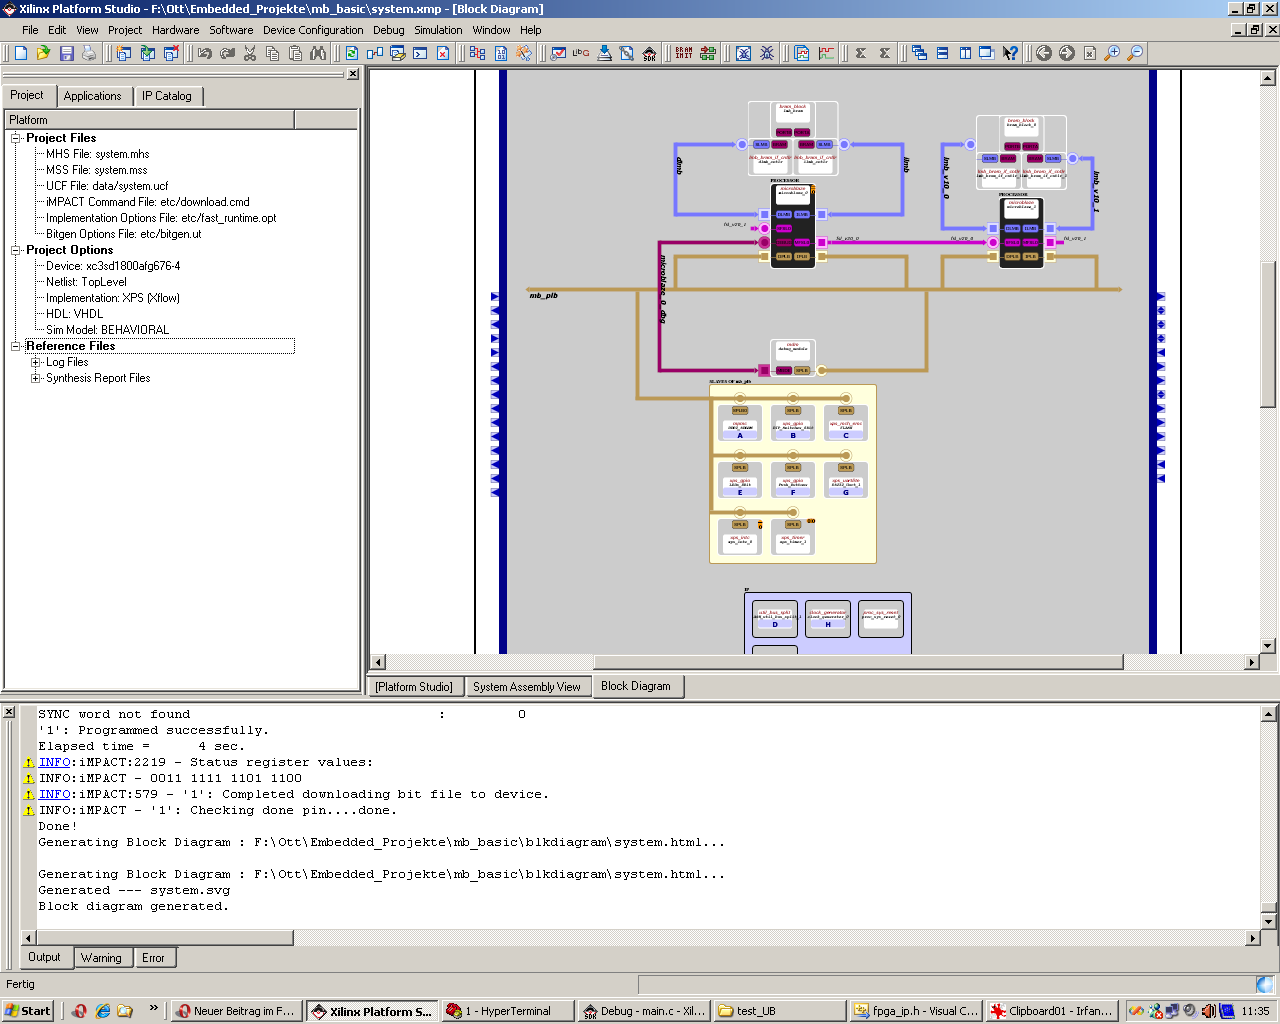Open the INFO:iMPACT:2219 link
The width and height of the screenshot is (1280, 1024).
[54, 762]
